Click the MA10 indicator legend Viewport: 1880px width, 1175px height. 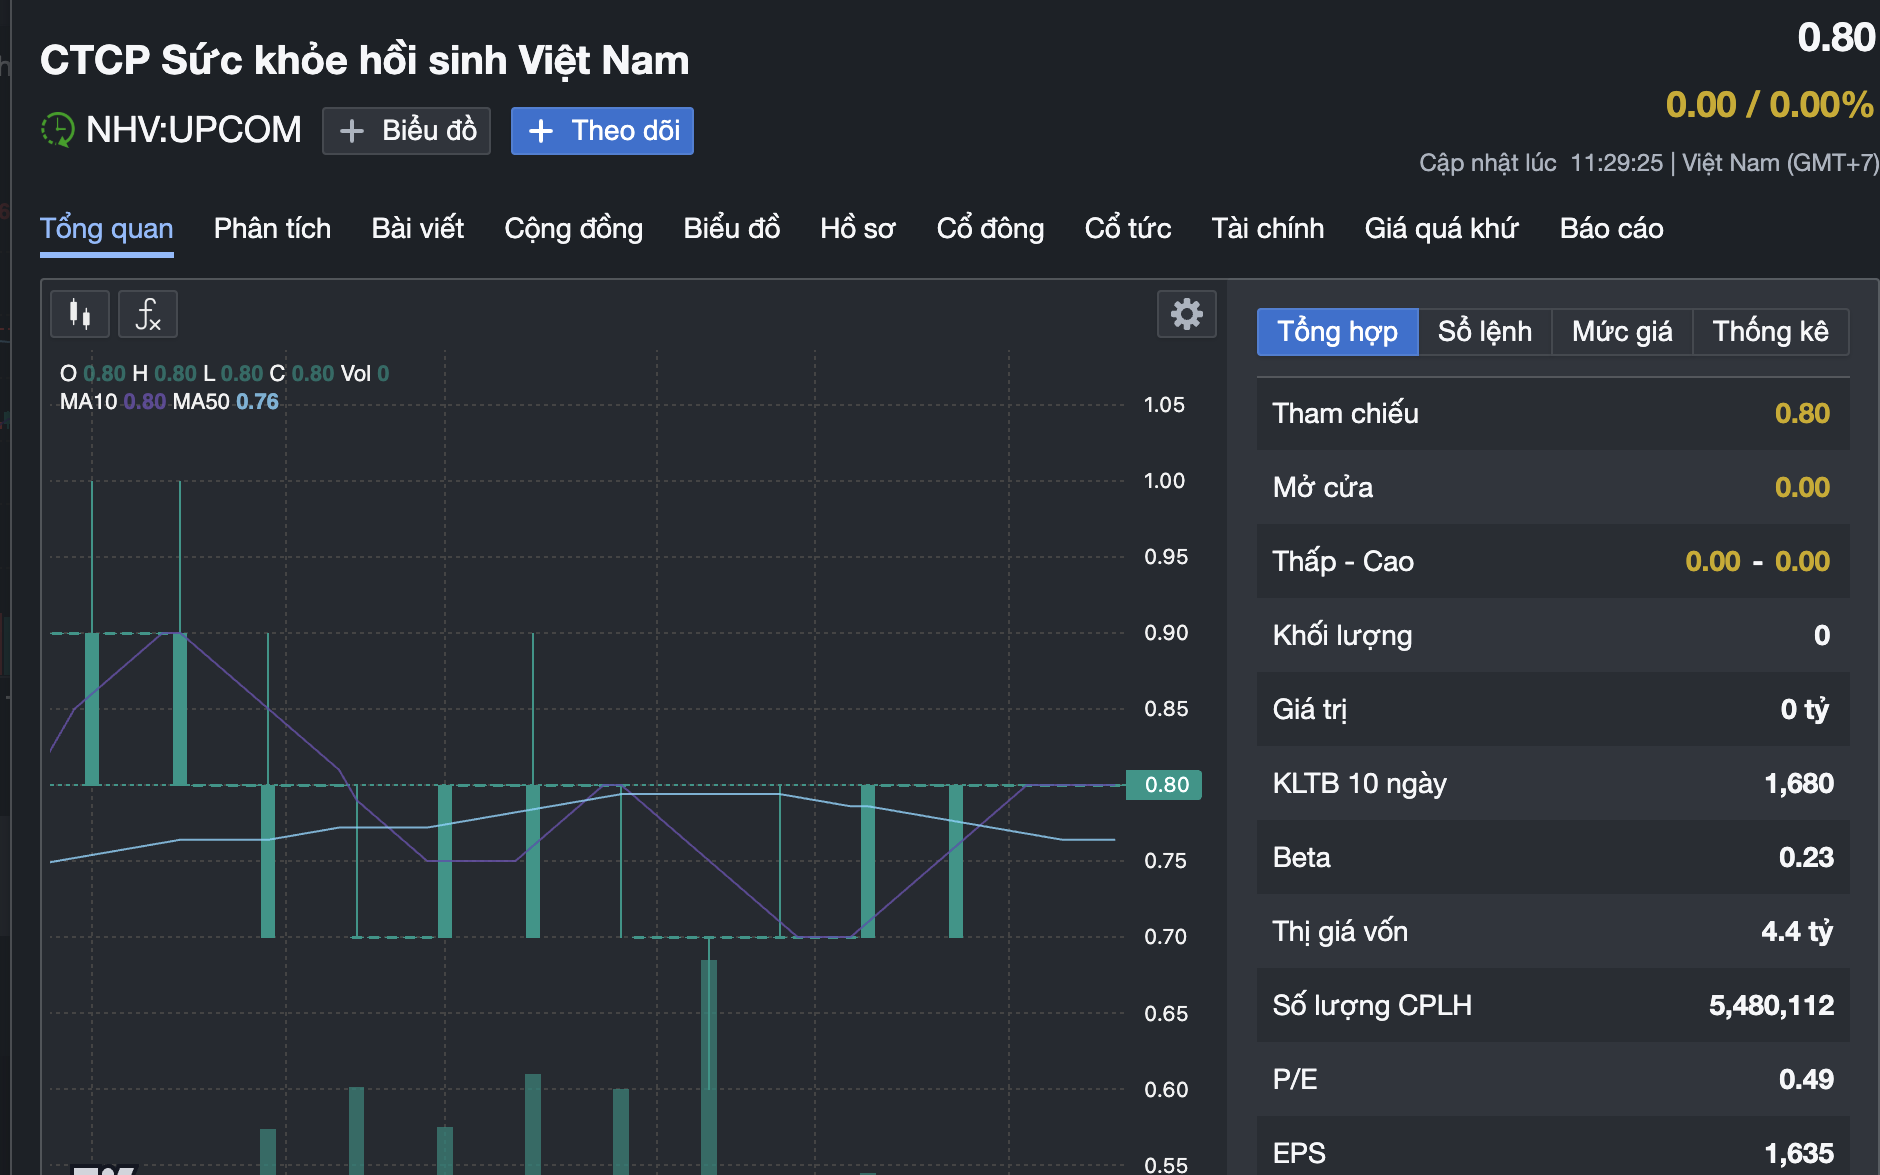tap(113, 402)
